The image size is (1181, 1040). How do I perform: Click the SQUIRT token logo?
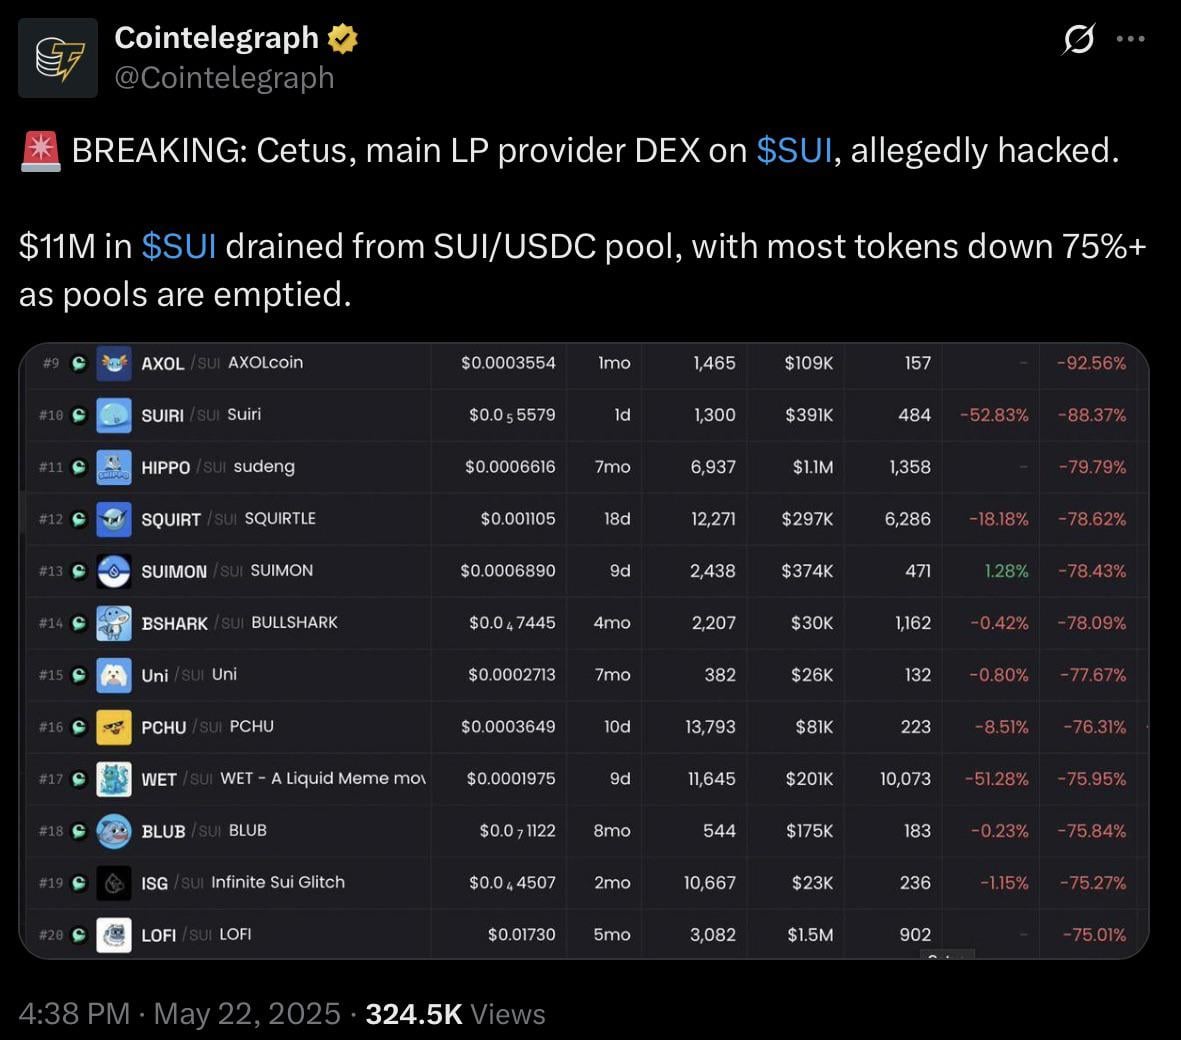coord(114,520)
